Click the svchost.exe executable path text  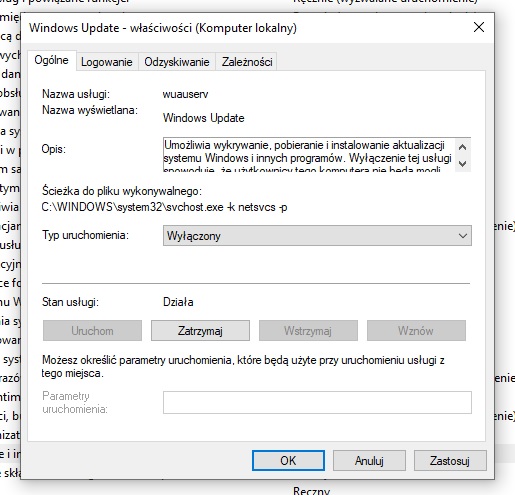click(x=164, y=207)
